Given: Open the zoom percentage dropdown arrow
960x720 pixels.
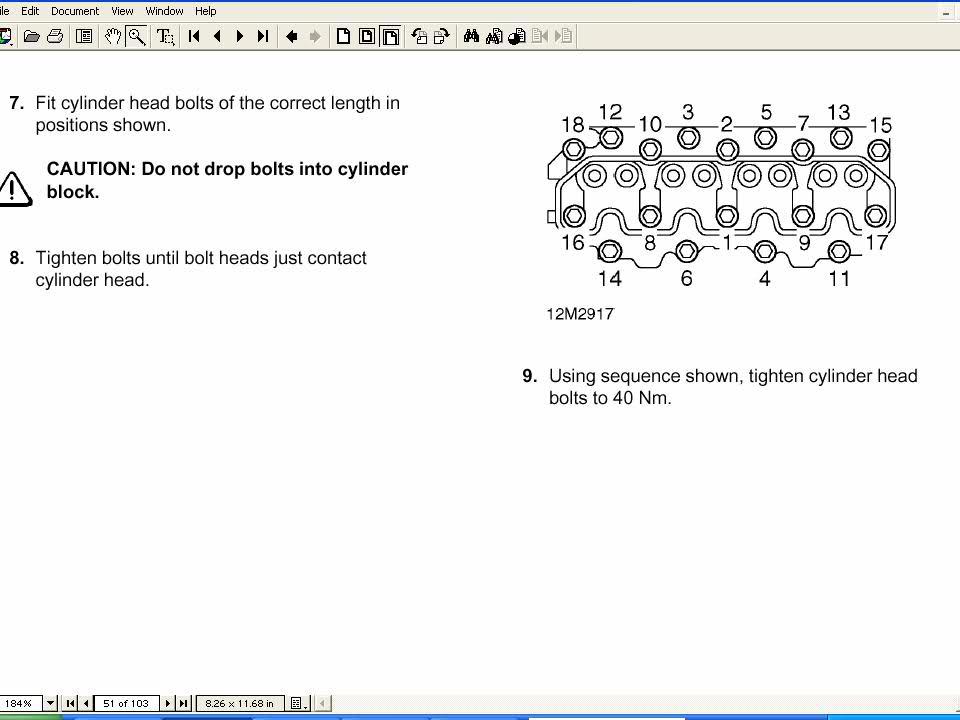Looking at the screenshot, I should 50,703.
